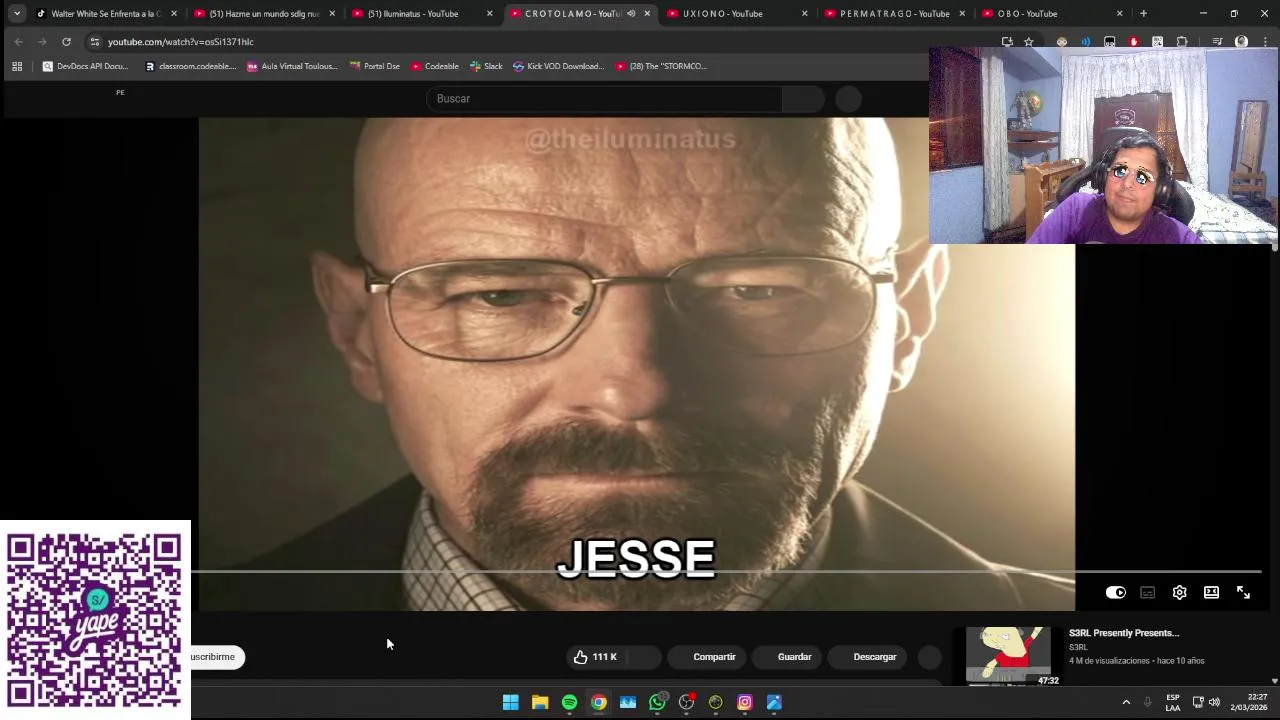
Task: Open the Extensions puzzle menu
Action: point(1181,42)
